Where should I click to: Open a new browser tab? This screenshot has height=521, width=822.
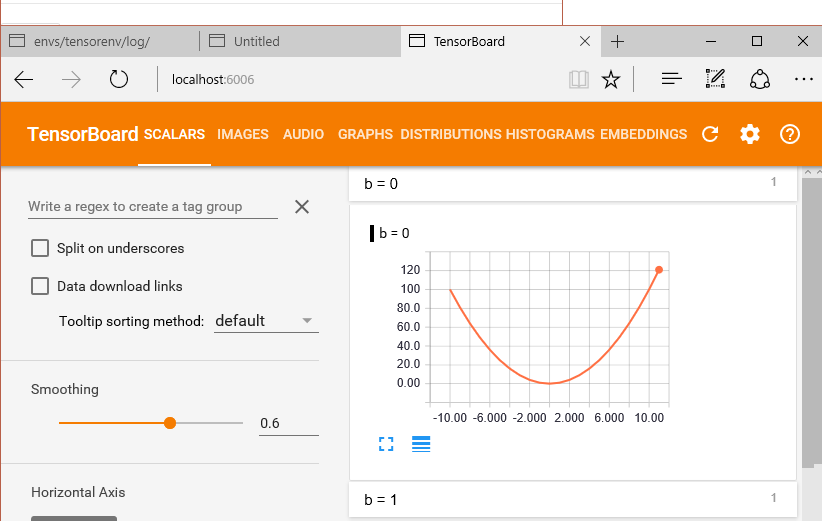click(618, 41)
